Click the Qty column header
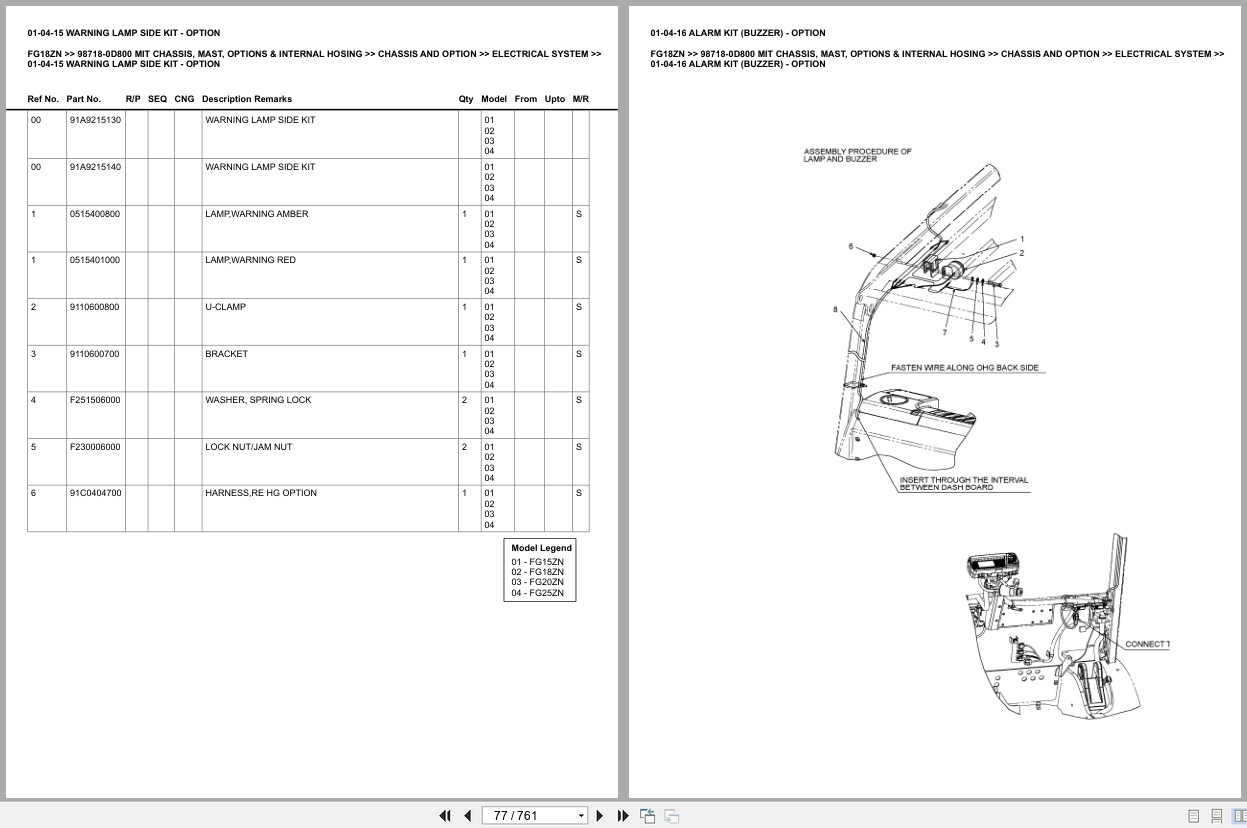 pyautogui.click(x=466, y=99)
